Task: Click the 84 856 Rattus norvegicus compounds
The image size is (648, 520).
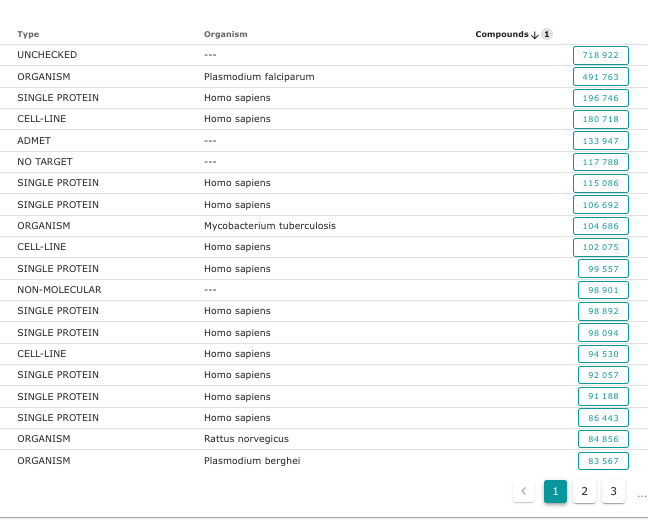Action: pyautogui.click(x=603, y=439)
